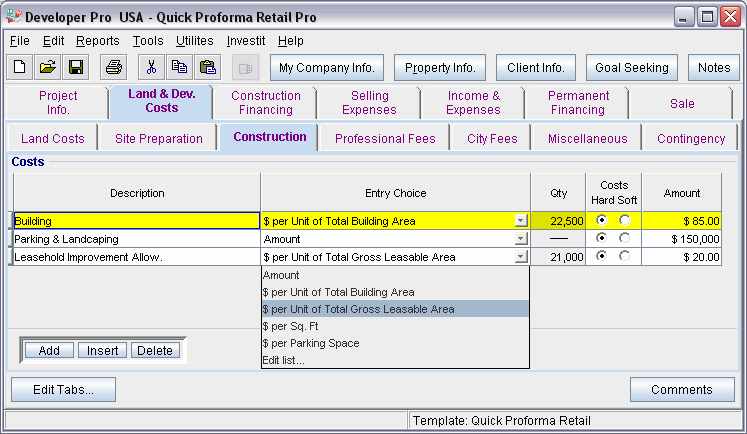Select Hard cost radio for Leasehold Improvement row
Viewport: 747px width, 434px height.
(x=602, y=256)
